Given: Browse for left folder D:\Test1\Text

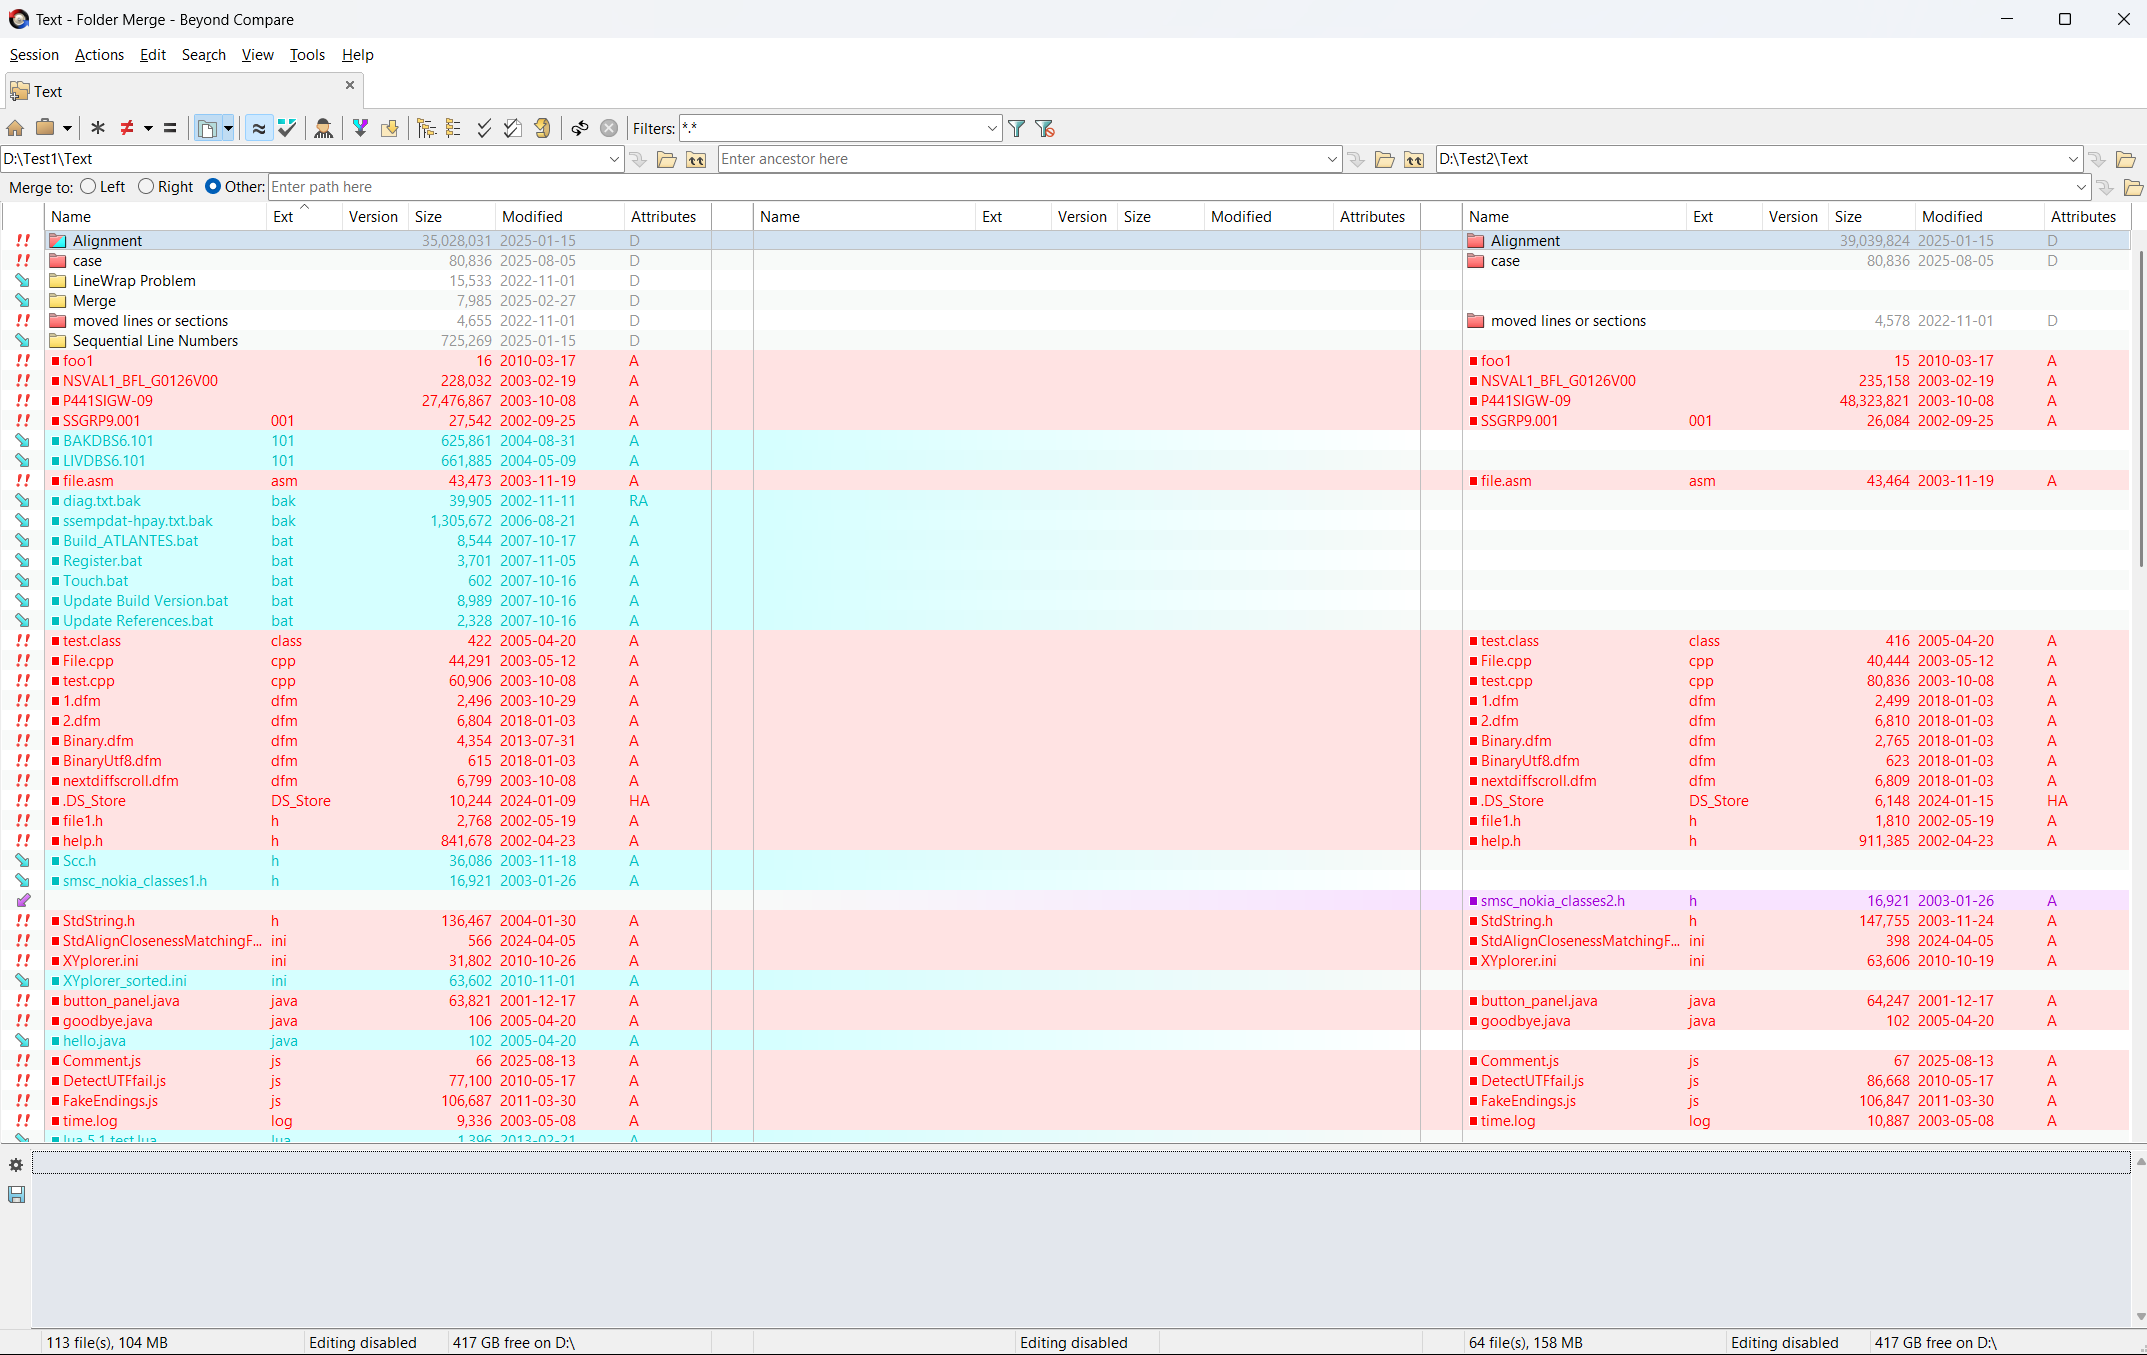Looking at the screenshot, I should [x=667, y=159].
